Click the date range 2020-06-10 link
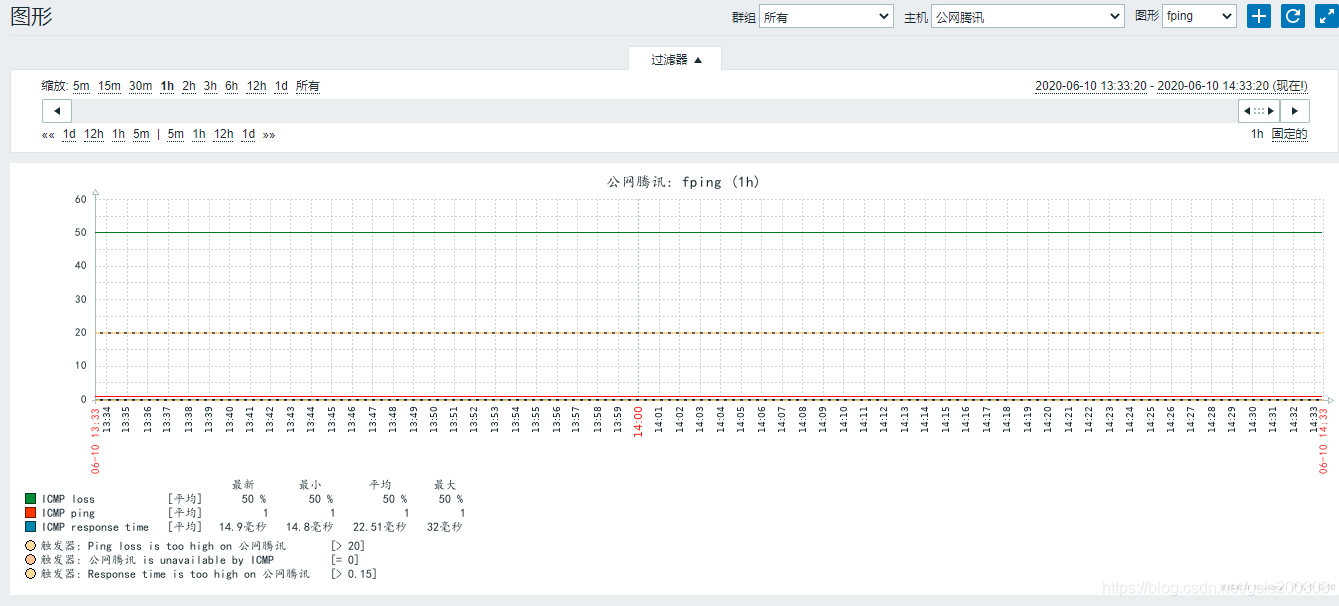The width and height of the screenshot is (1339, 606). [1171, 86]
